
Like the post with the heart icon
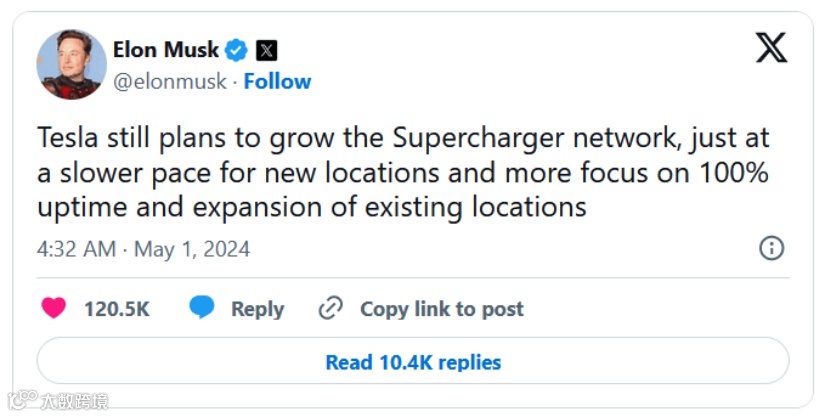(x=53, y=309)
